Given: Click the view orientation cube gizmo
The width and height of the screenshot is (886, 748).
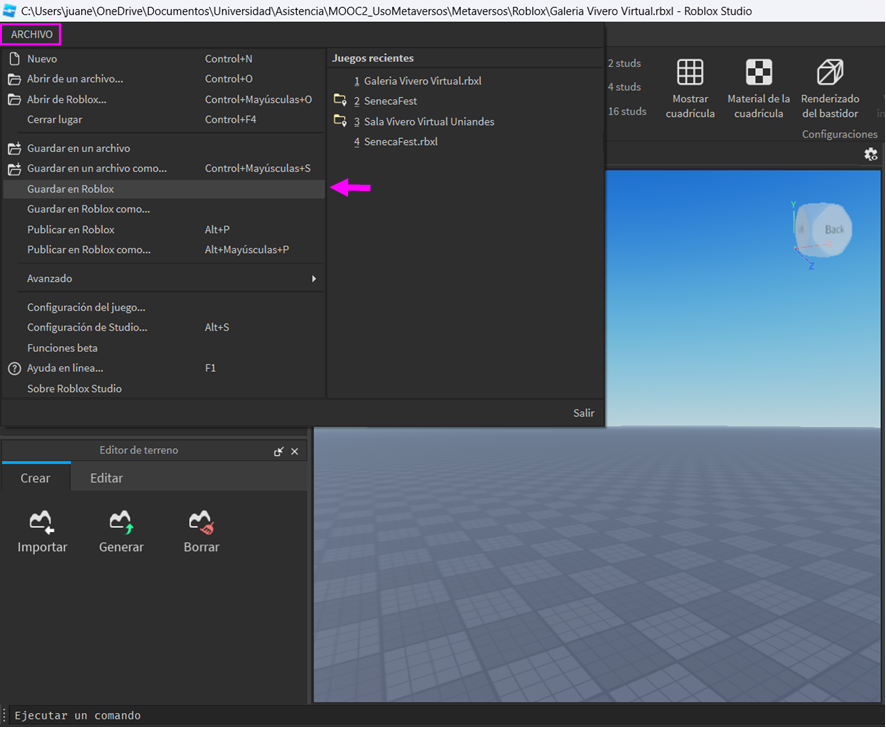Looking at the screenshot, I should pos(825,231).
